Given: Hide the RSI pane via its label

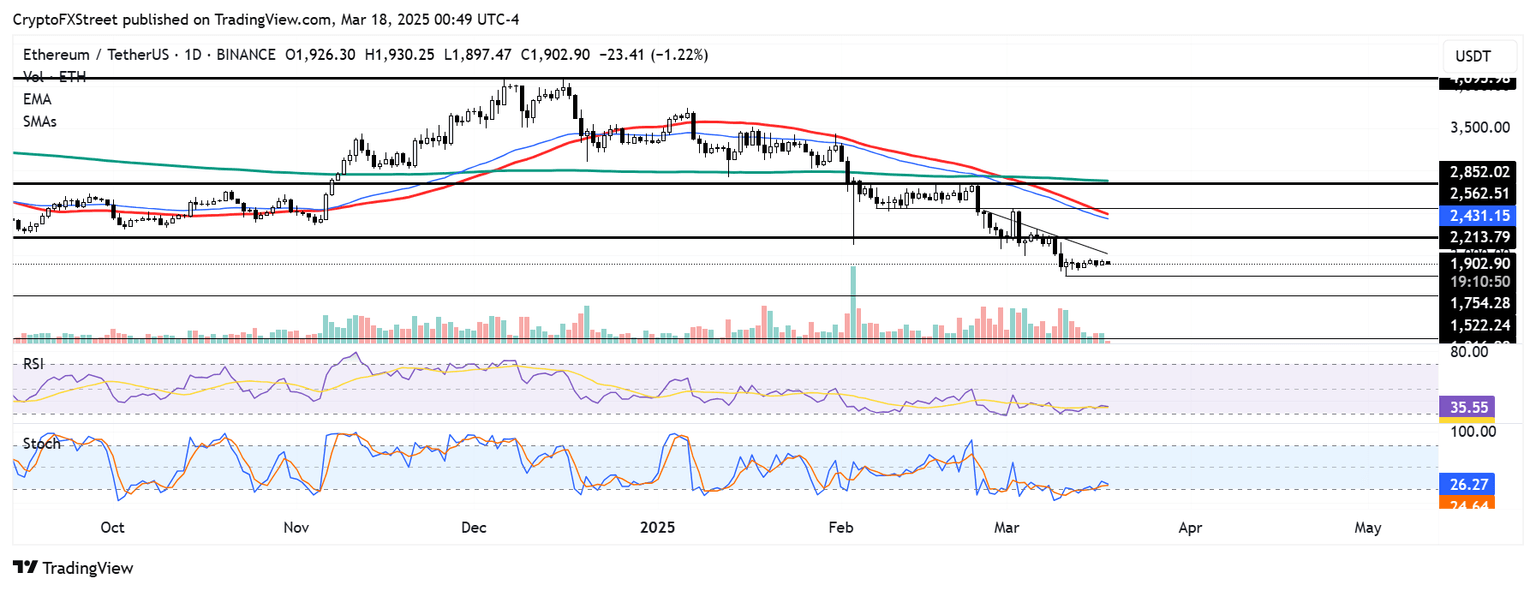Looking at the screenshot, I should [x=31, y=364].
